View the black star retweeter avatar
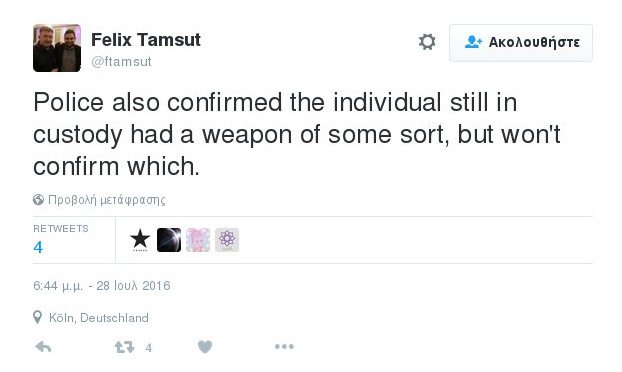 click(140, 240)
